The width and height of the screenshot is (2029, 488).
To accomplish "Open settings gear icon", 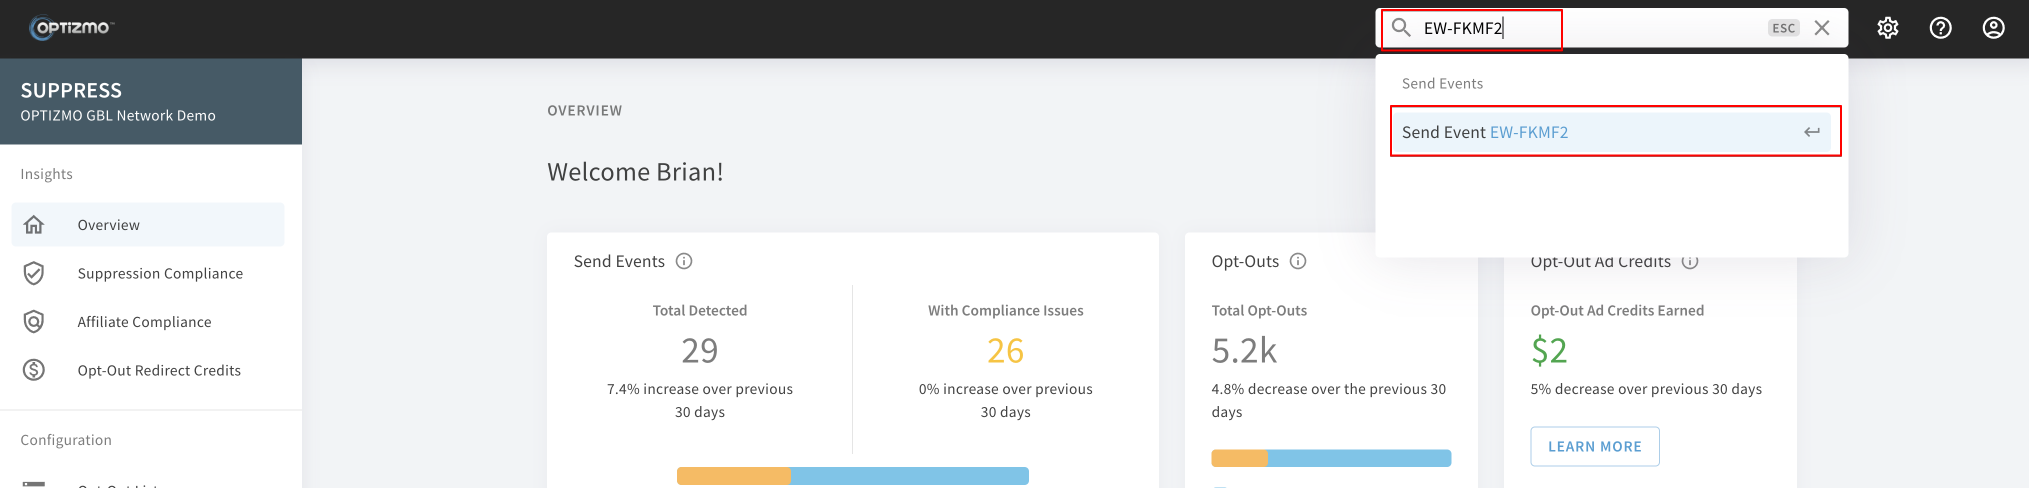I will [1888, 28].
